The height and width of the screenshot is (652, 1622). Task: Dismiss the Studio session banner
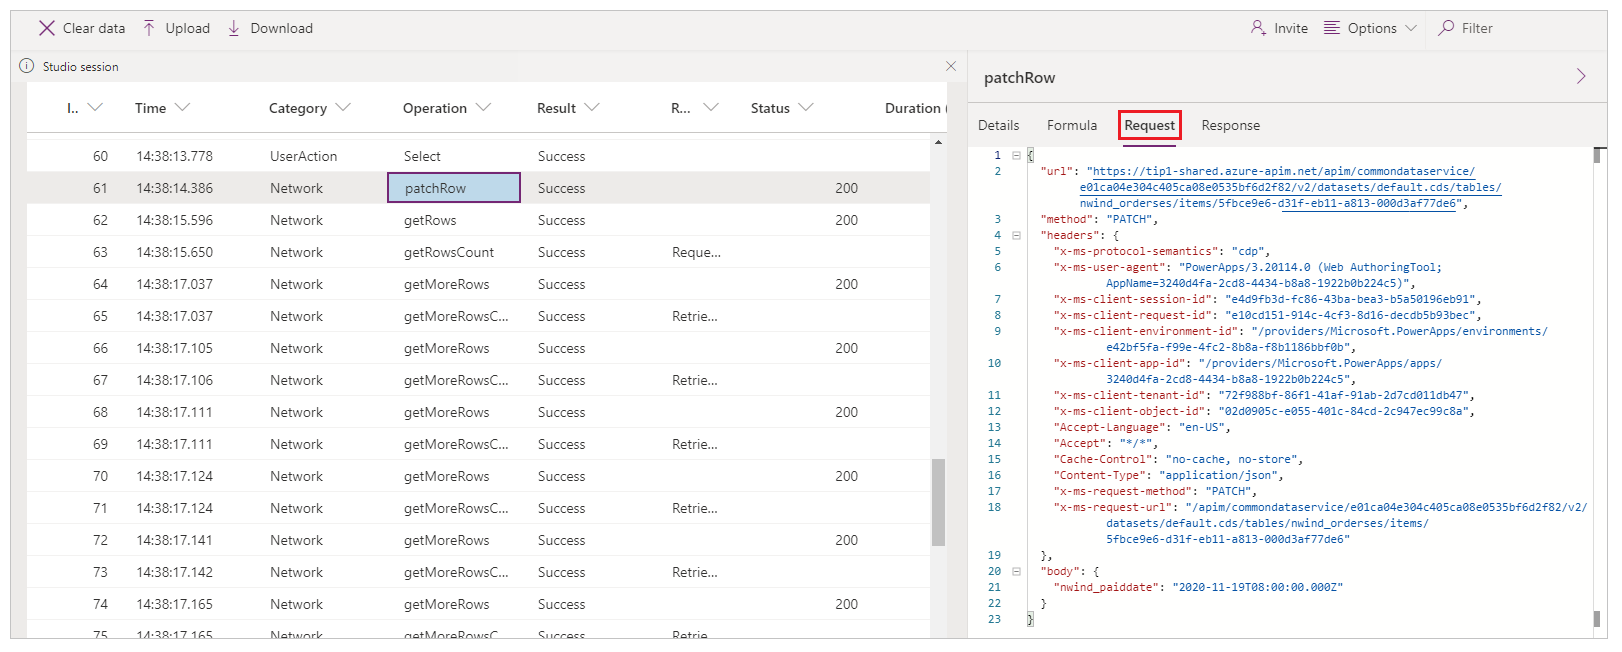951,66
